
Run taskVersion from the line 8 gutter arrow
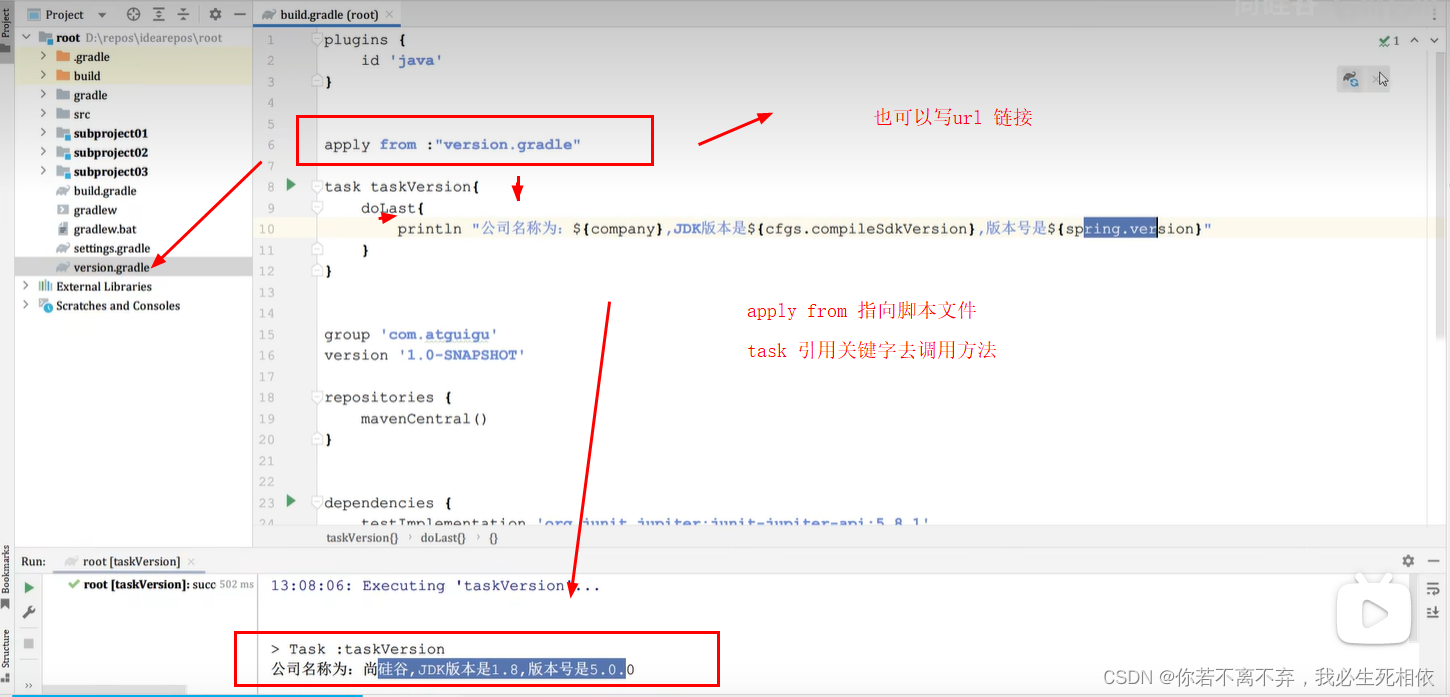[x=291, y=185]
